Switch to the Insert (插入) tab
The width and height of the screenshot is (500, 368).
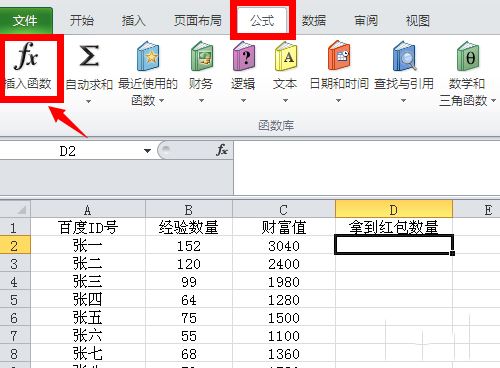(x=134, y=21)
